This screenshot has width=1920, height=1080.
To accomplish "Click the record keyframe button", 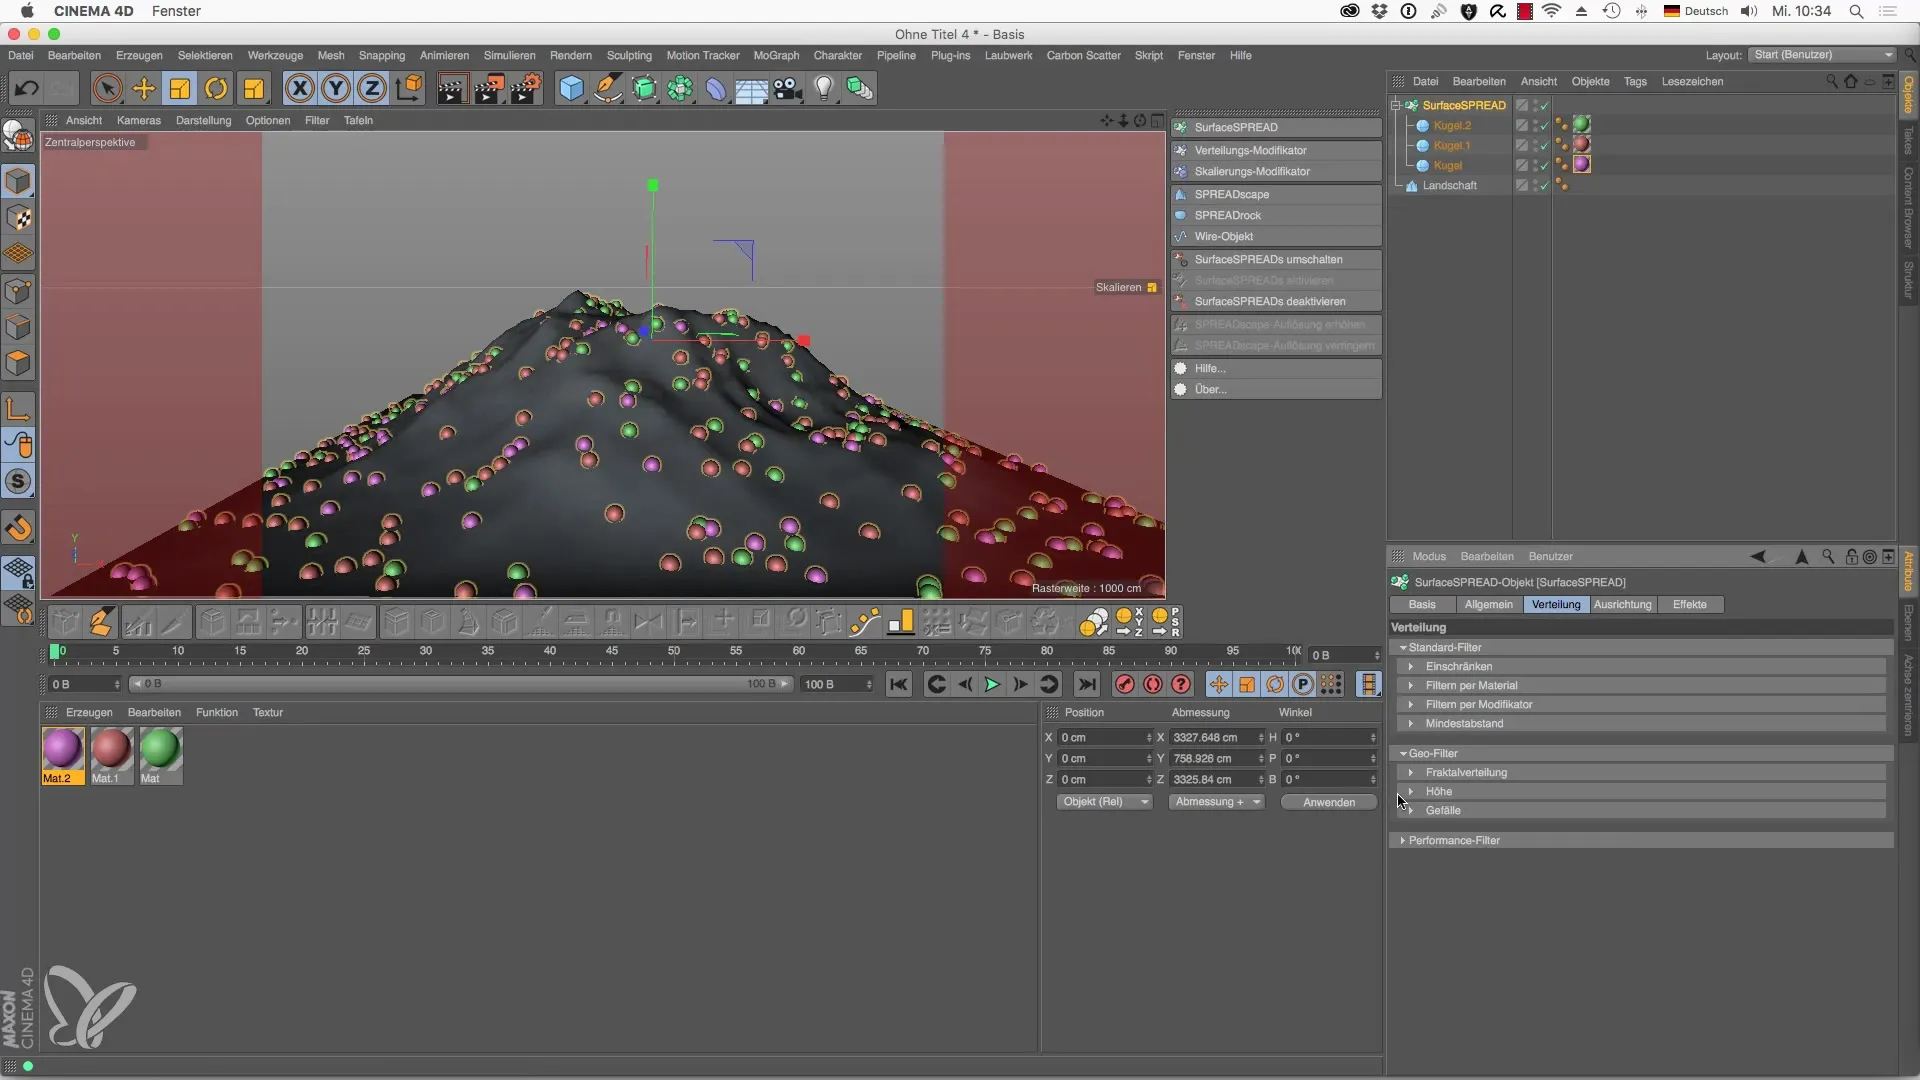I will pyautogui.click(x=1125, y=685).
